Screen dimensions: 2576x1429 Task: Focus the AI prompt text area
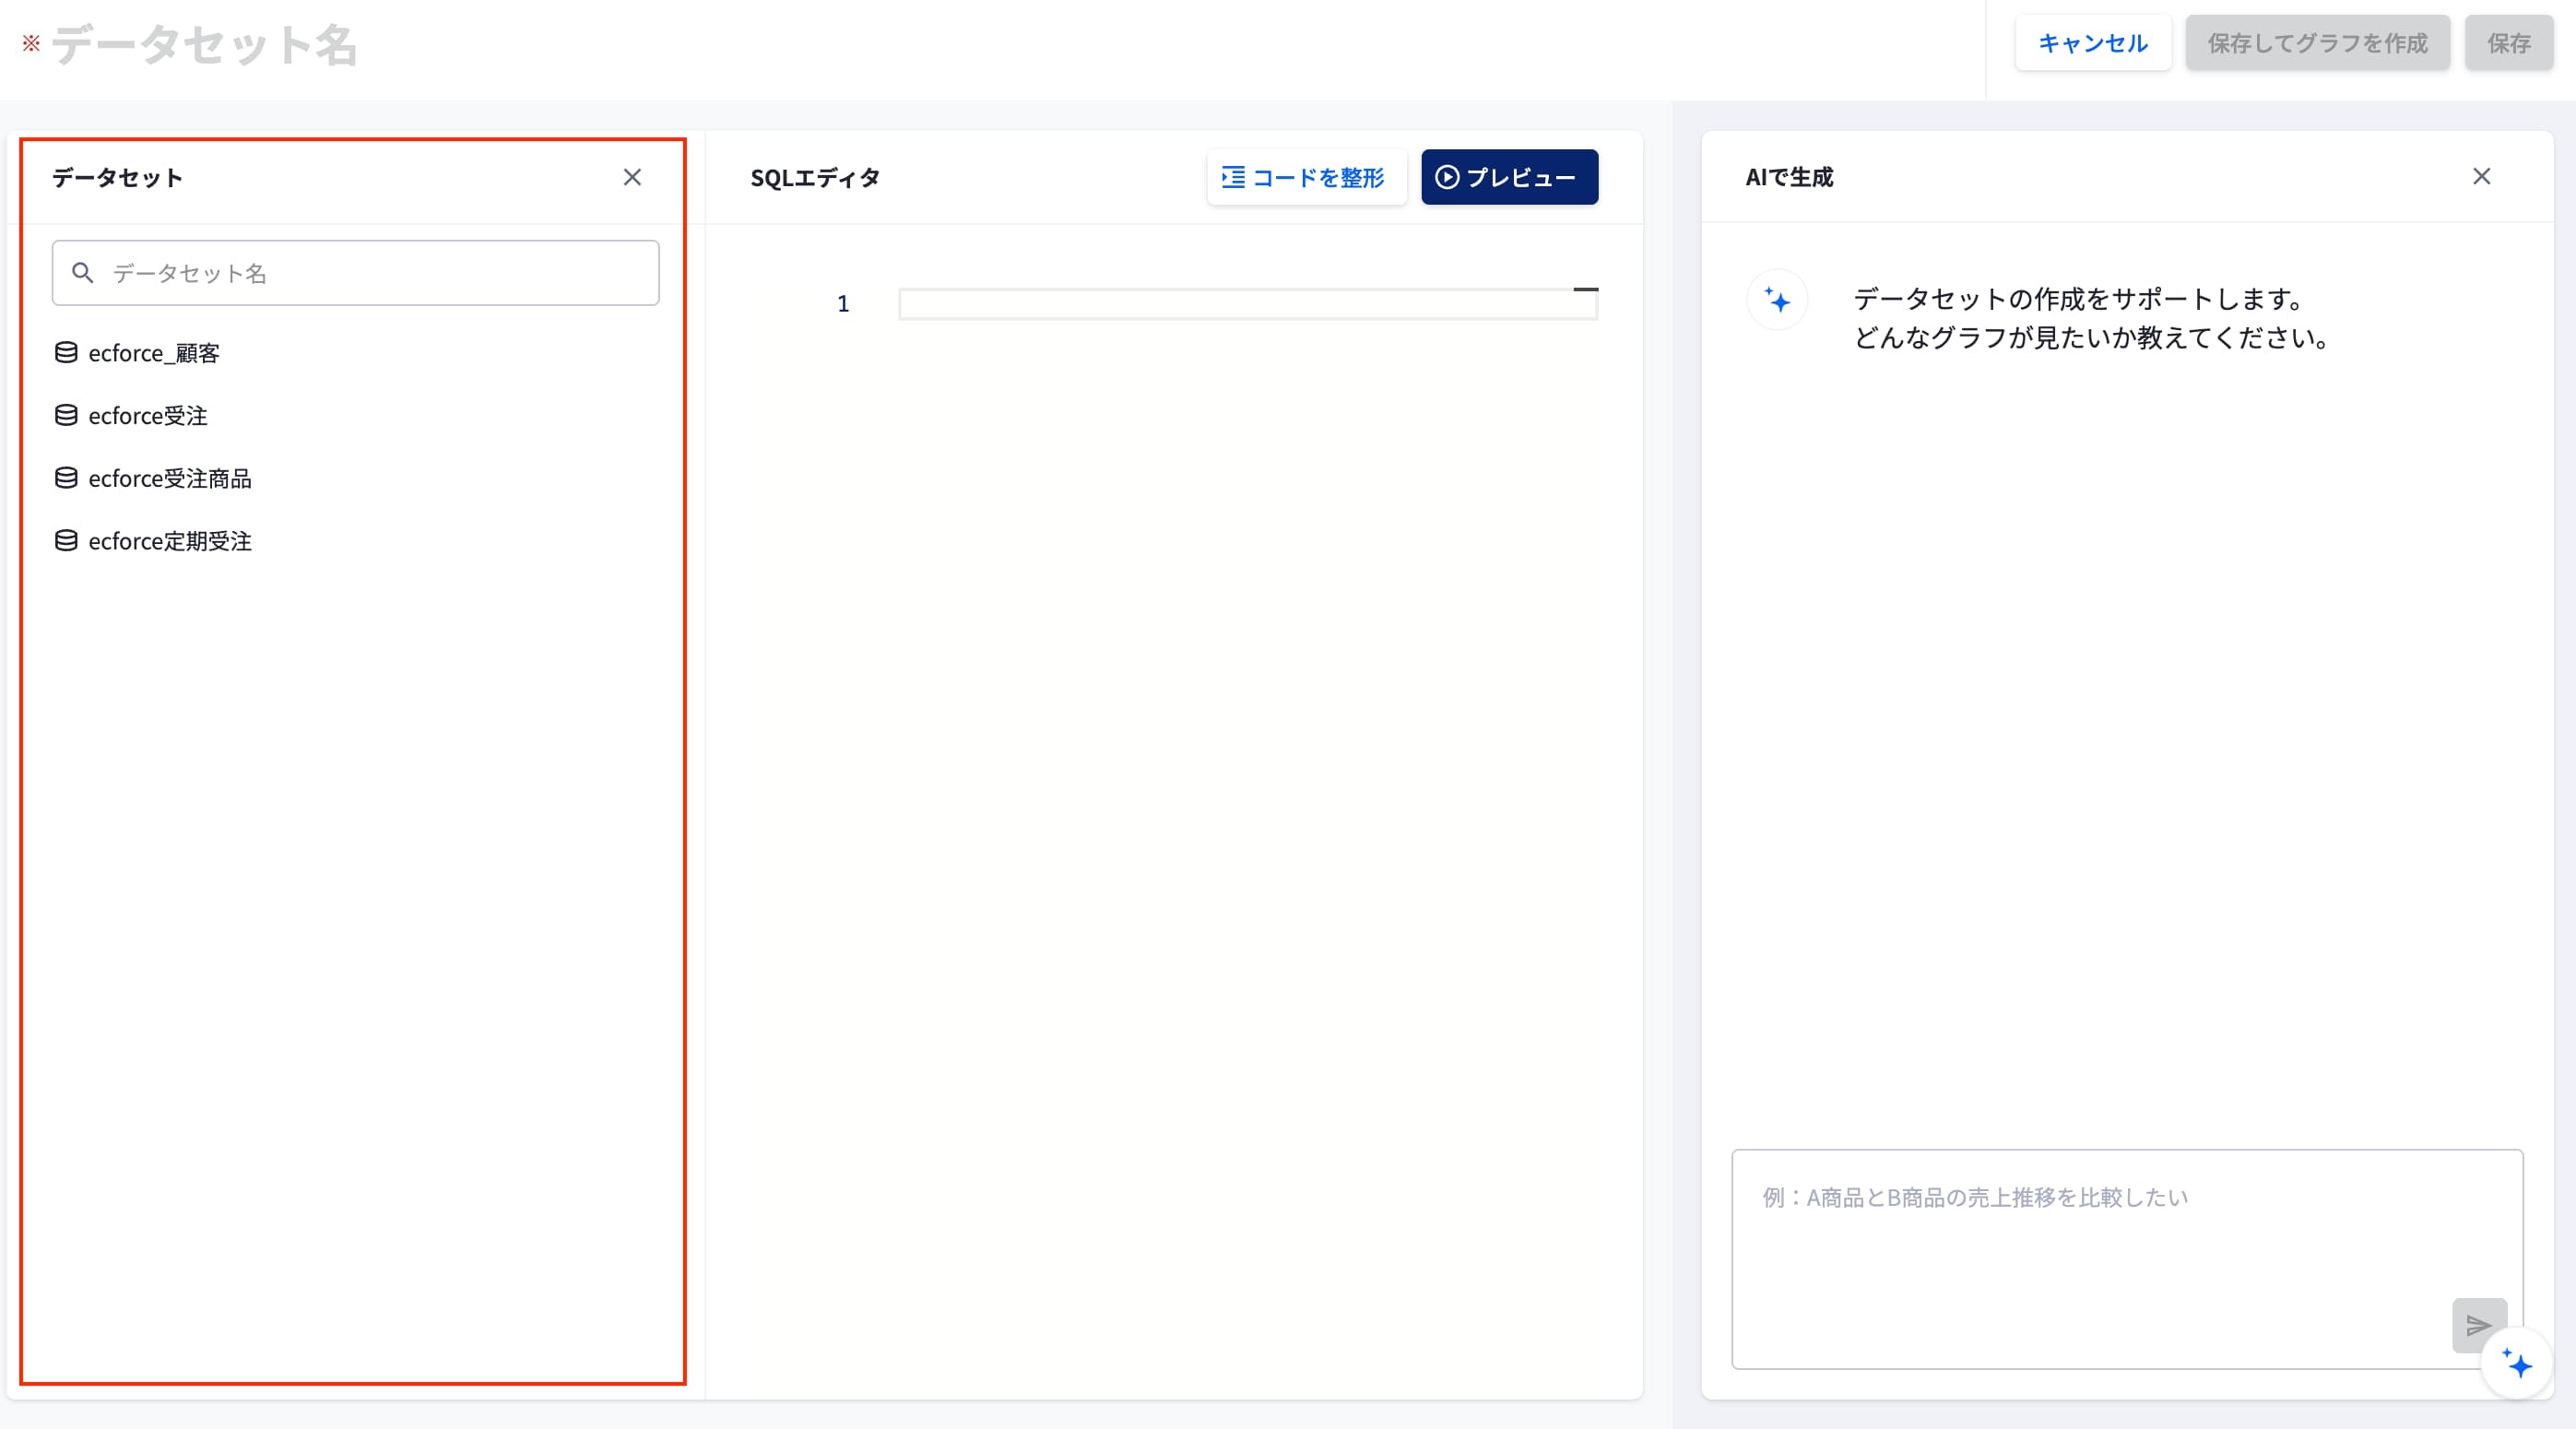[x=2127, y=1258]
